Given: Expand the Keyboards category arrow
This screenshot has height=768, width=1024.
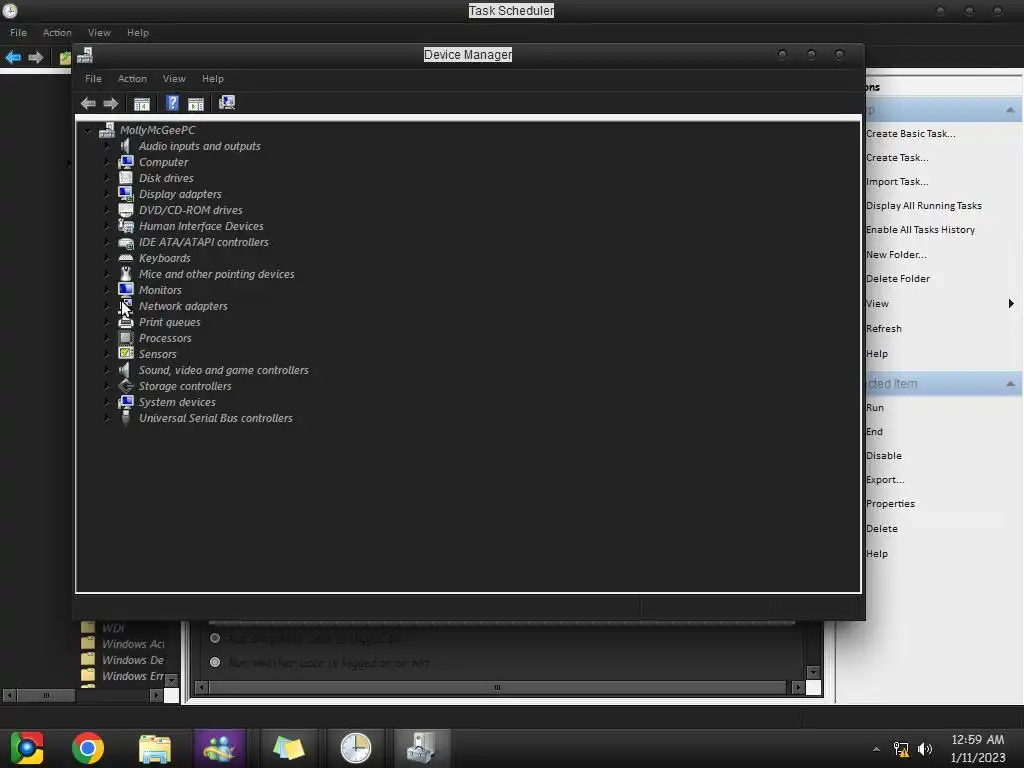Looking at the screenshot, I should click(107, 258).
